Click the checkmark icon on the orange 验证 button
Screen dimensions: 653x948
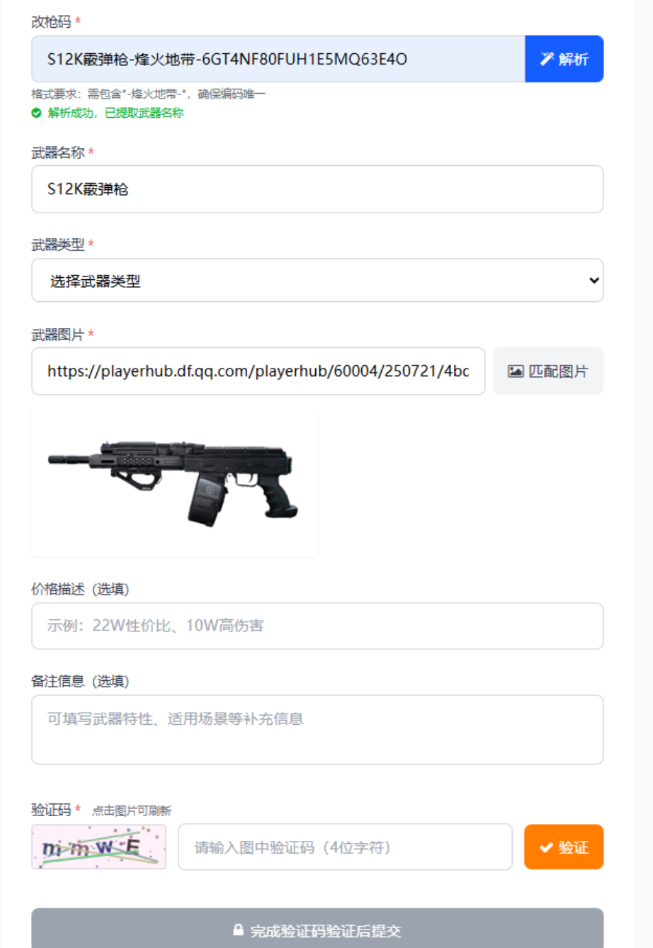tap(546, 848)
